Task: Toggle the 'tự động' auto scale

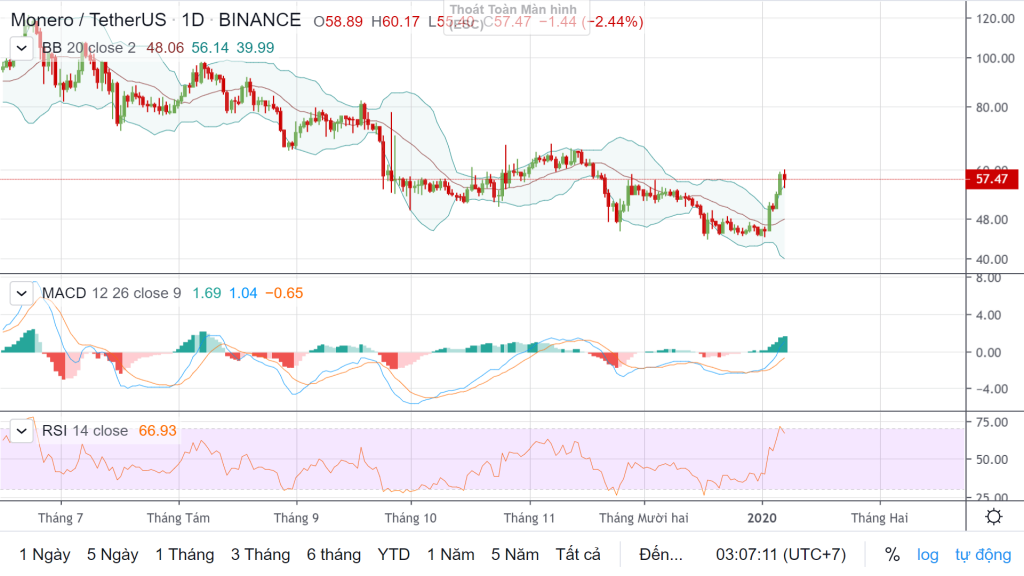Action: click(983, 554)
